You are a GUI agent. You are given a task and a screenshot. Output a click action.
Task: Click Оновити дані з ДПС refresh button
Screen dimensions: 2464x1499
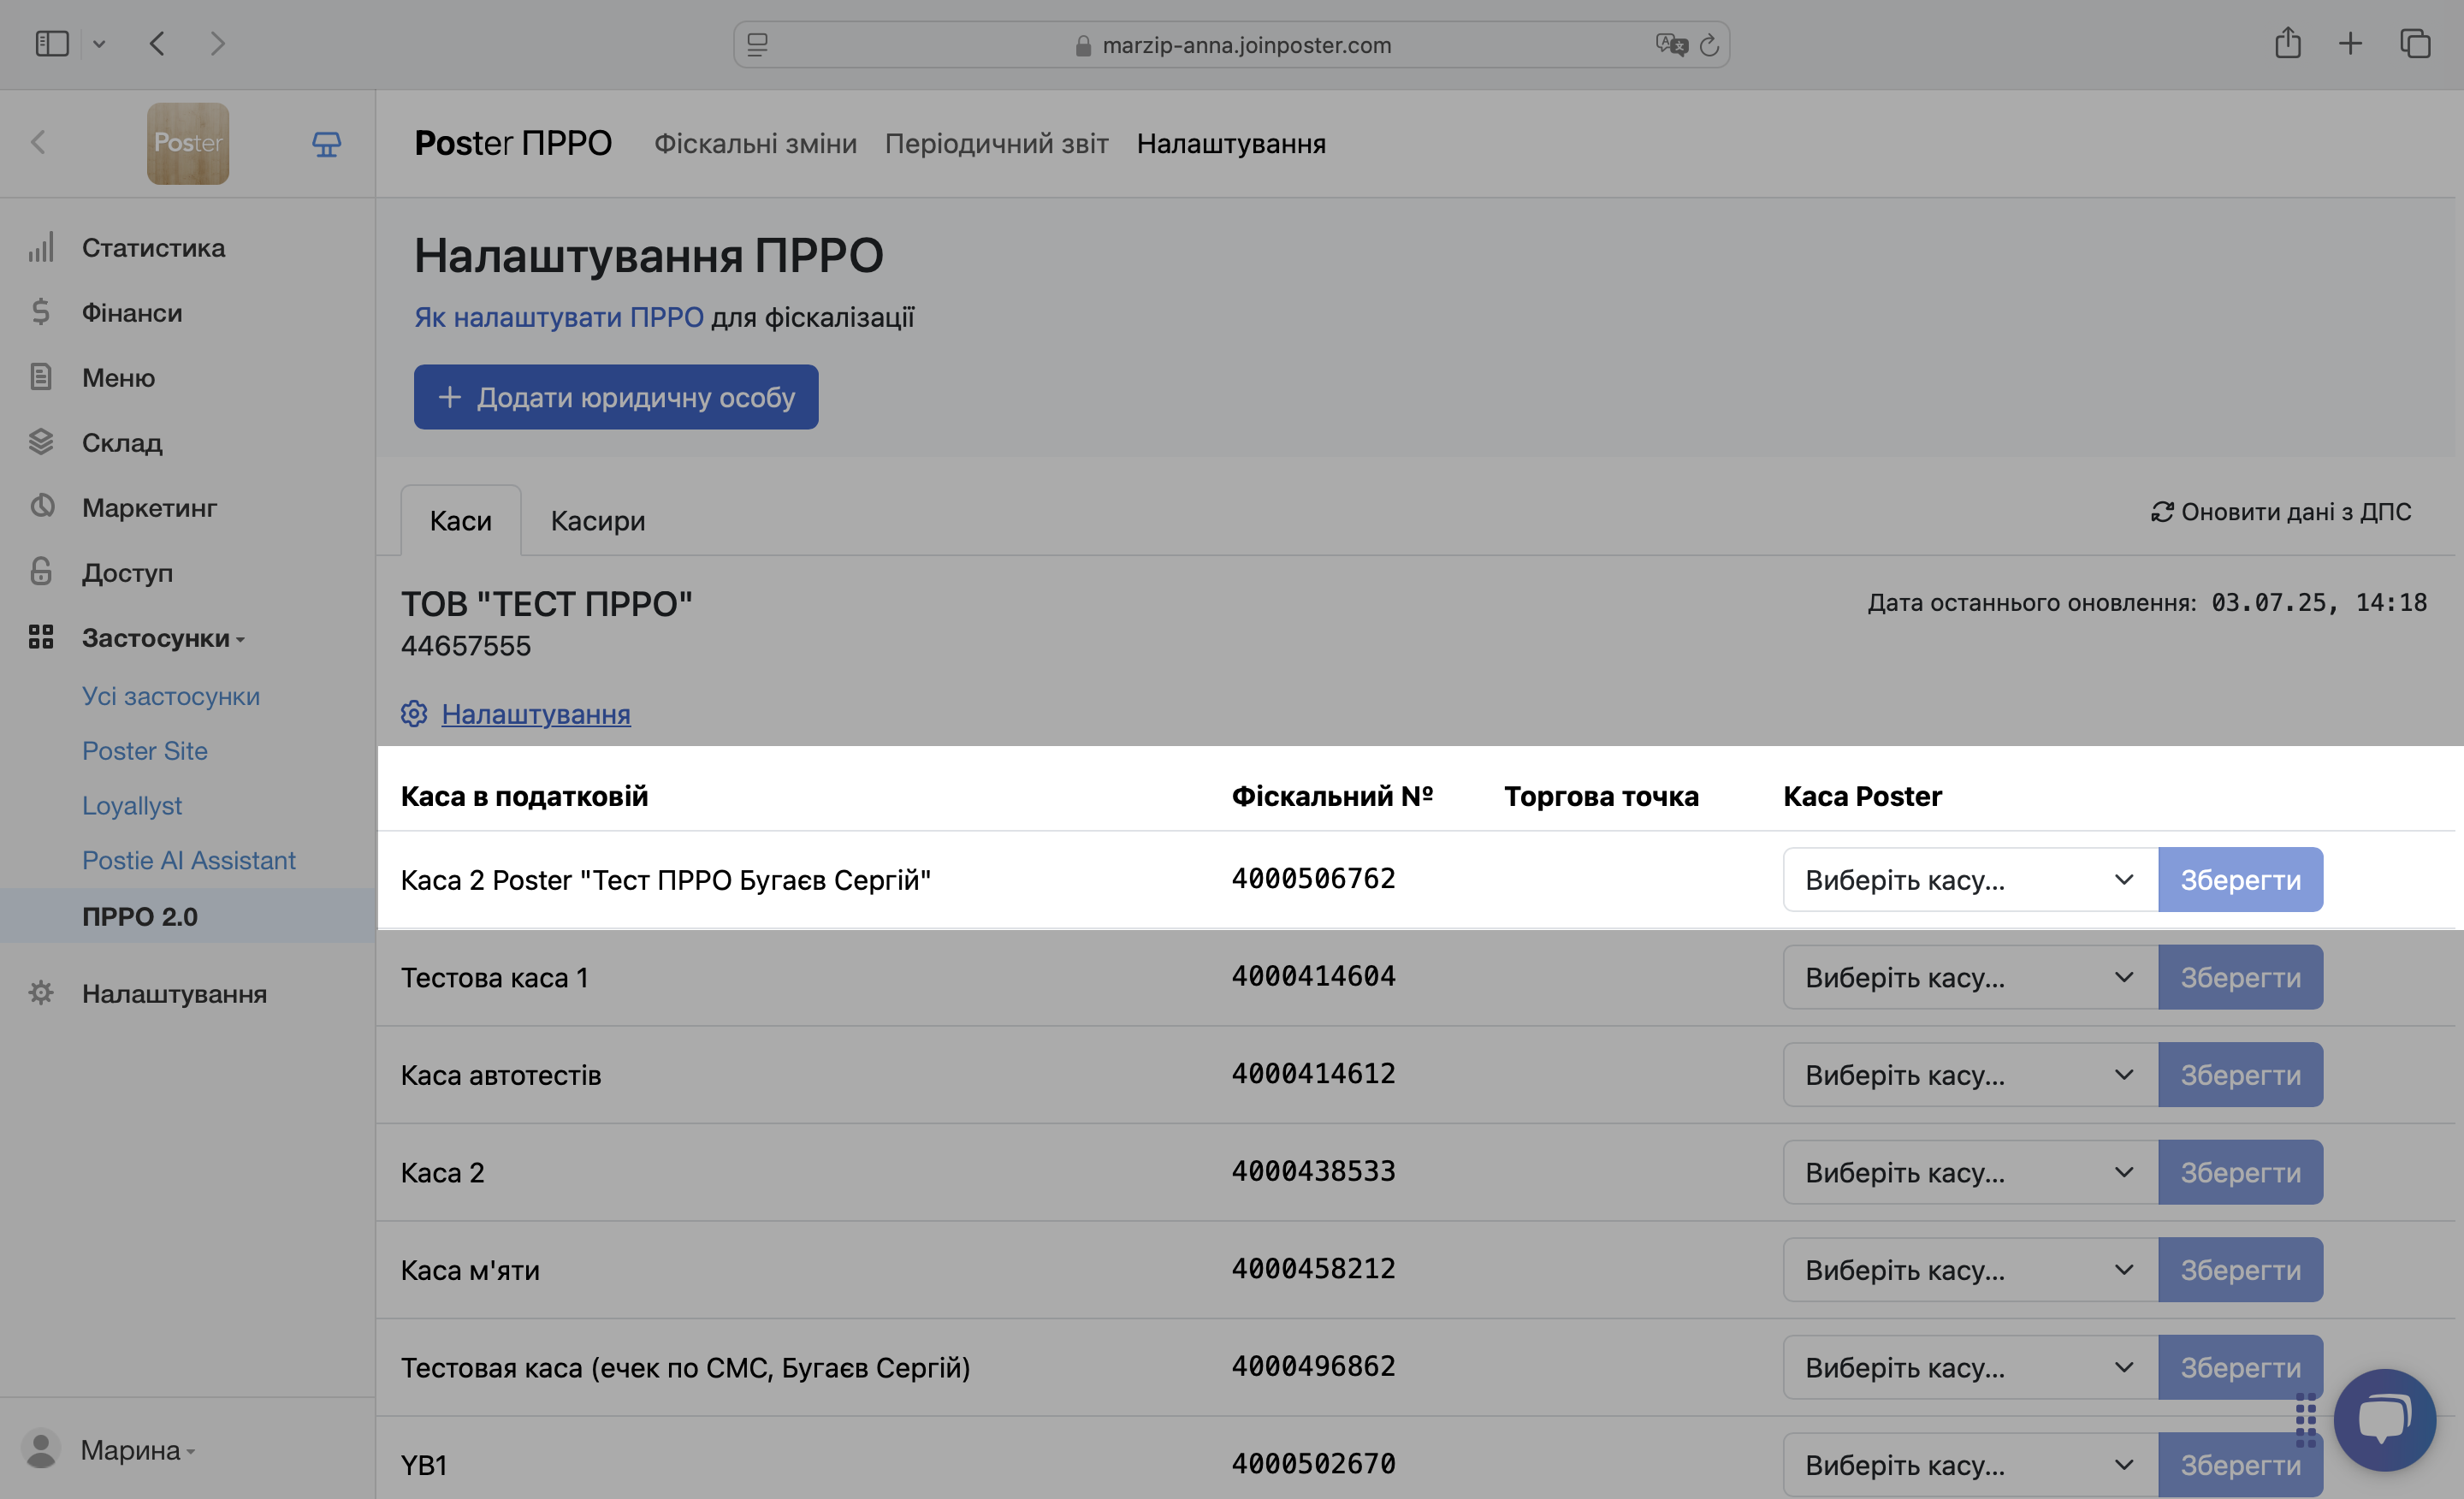tap(2281, 511)
